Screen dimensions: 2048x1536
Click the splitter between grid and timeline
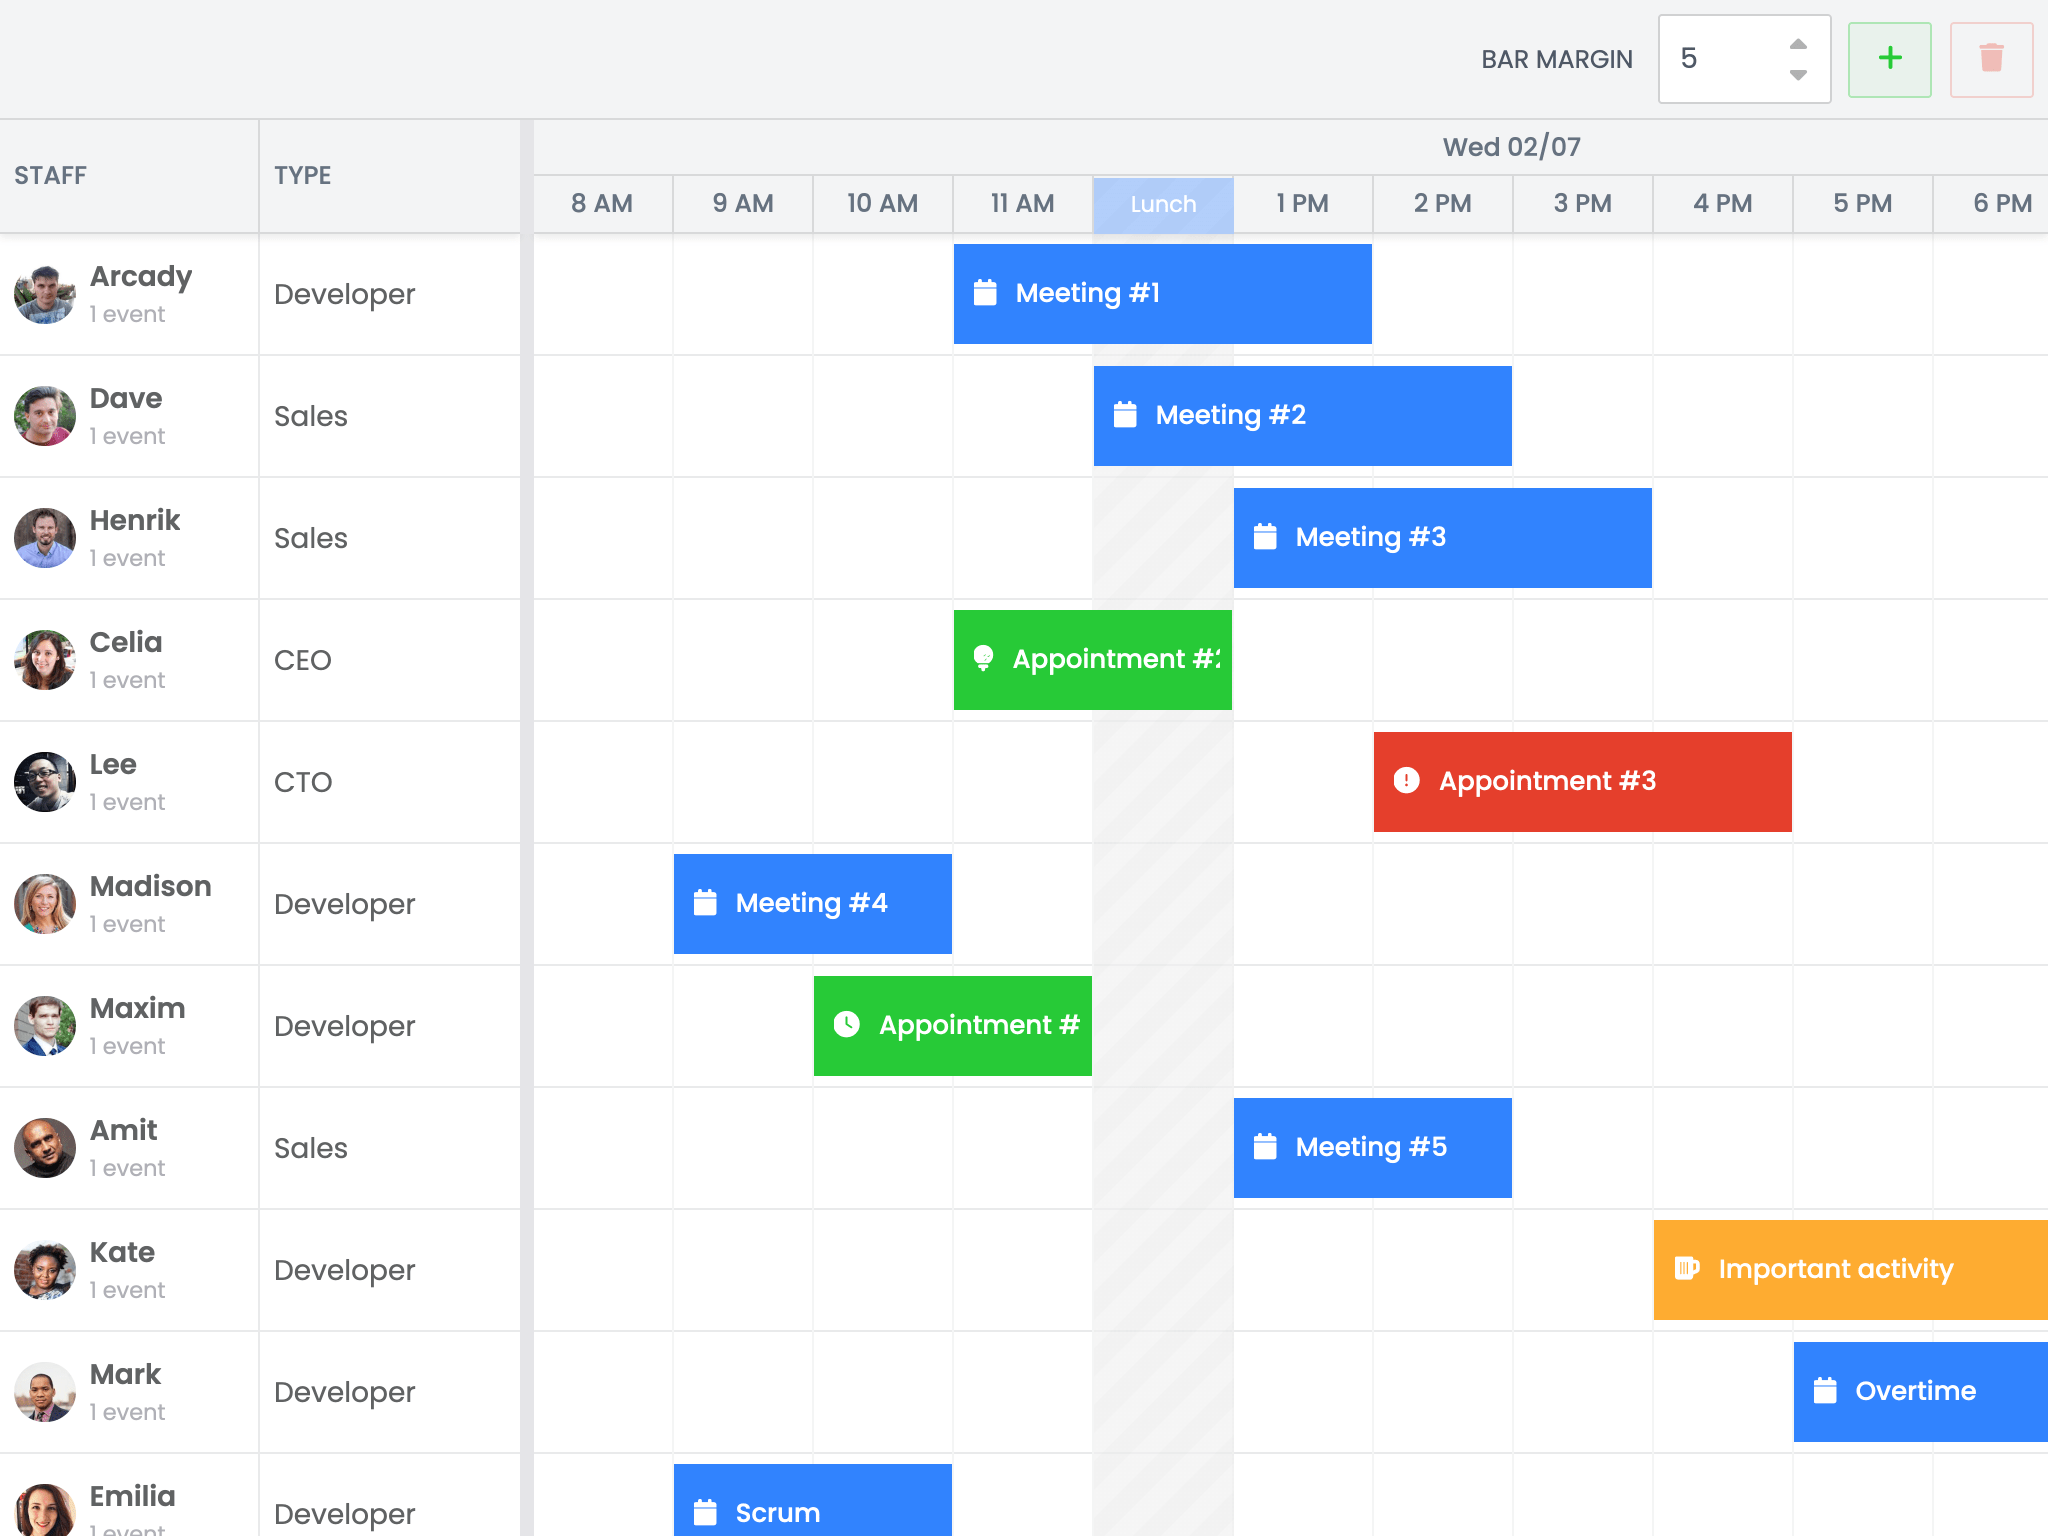coord(526,800)
